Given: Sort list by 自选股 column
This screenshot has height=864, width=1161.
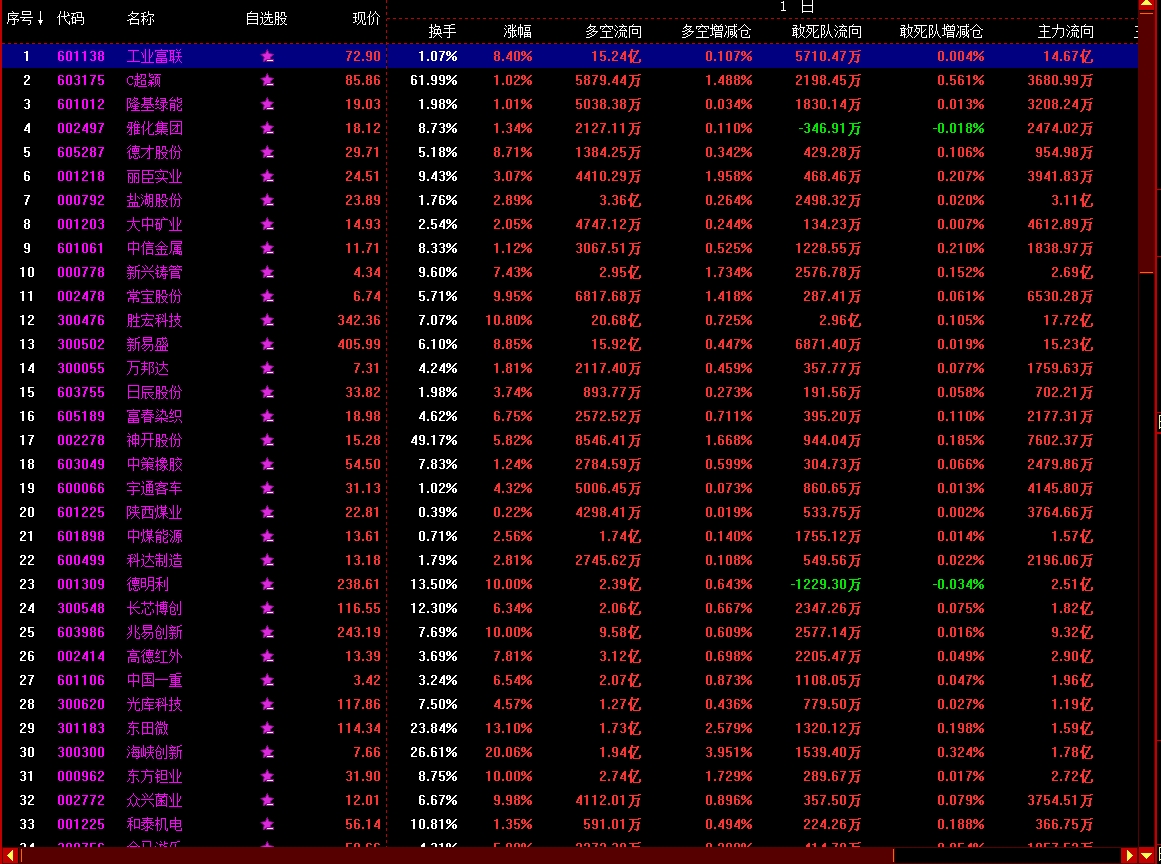Looking at the screenshot, I should (x=267, y=19).
